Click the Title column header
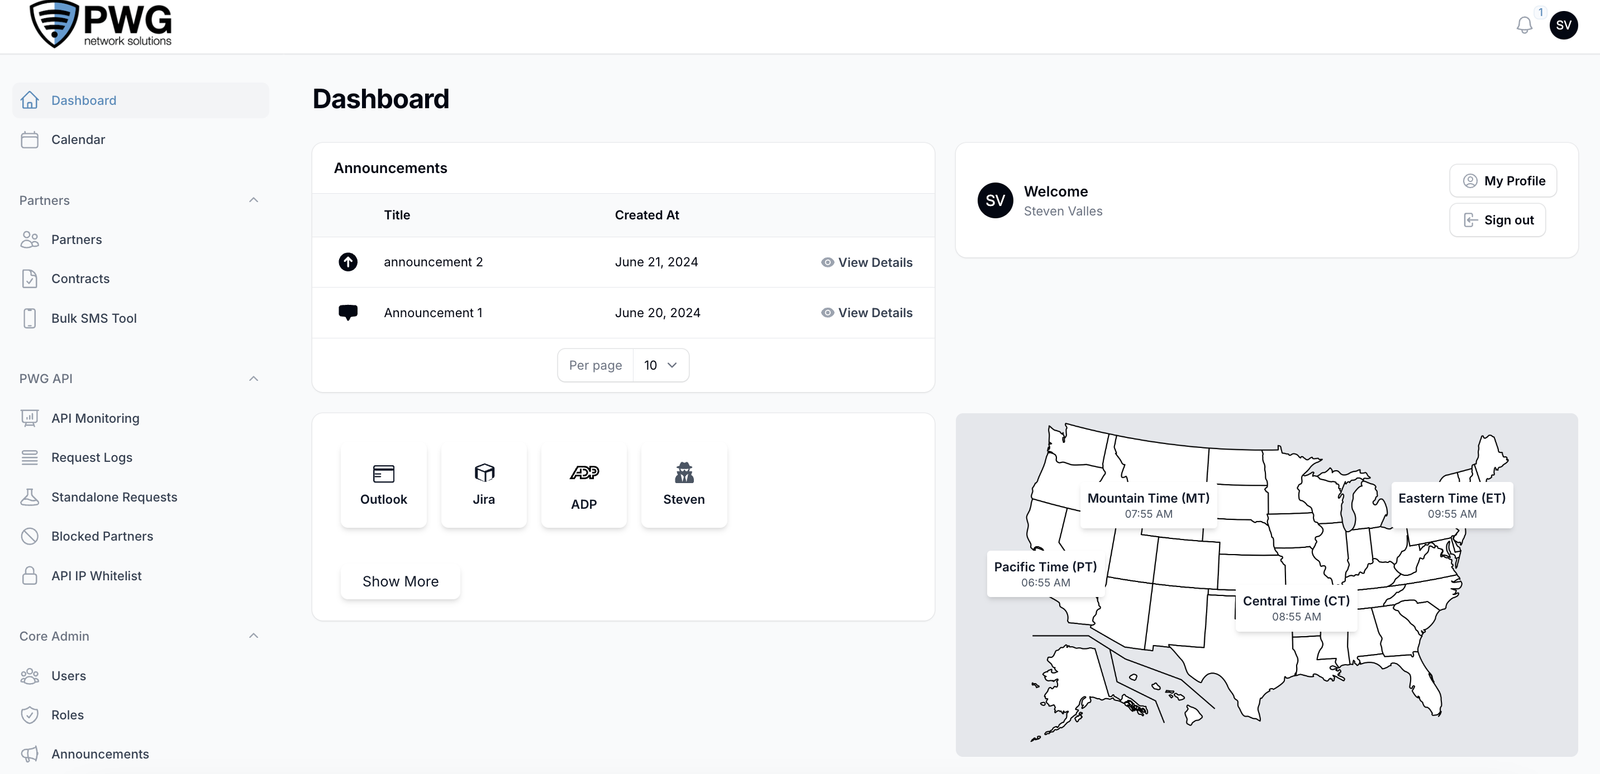 tap(397, 215)
